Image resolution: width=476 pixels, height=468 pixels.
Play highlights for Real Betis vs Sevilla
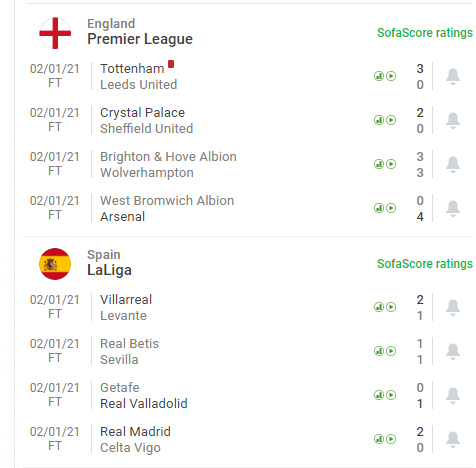click(x=391, y=351)
